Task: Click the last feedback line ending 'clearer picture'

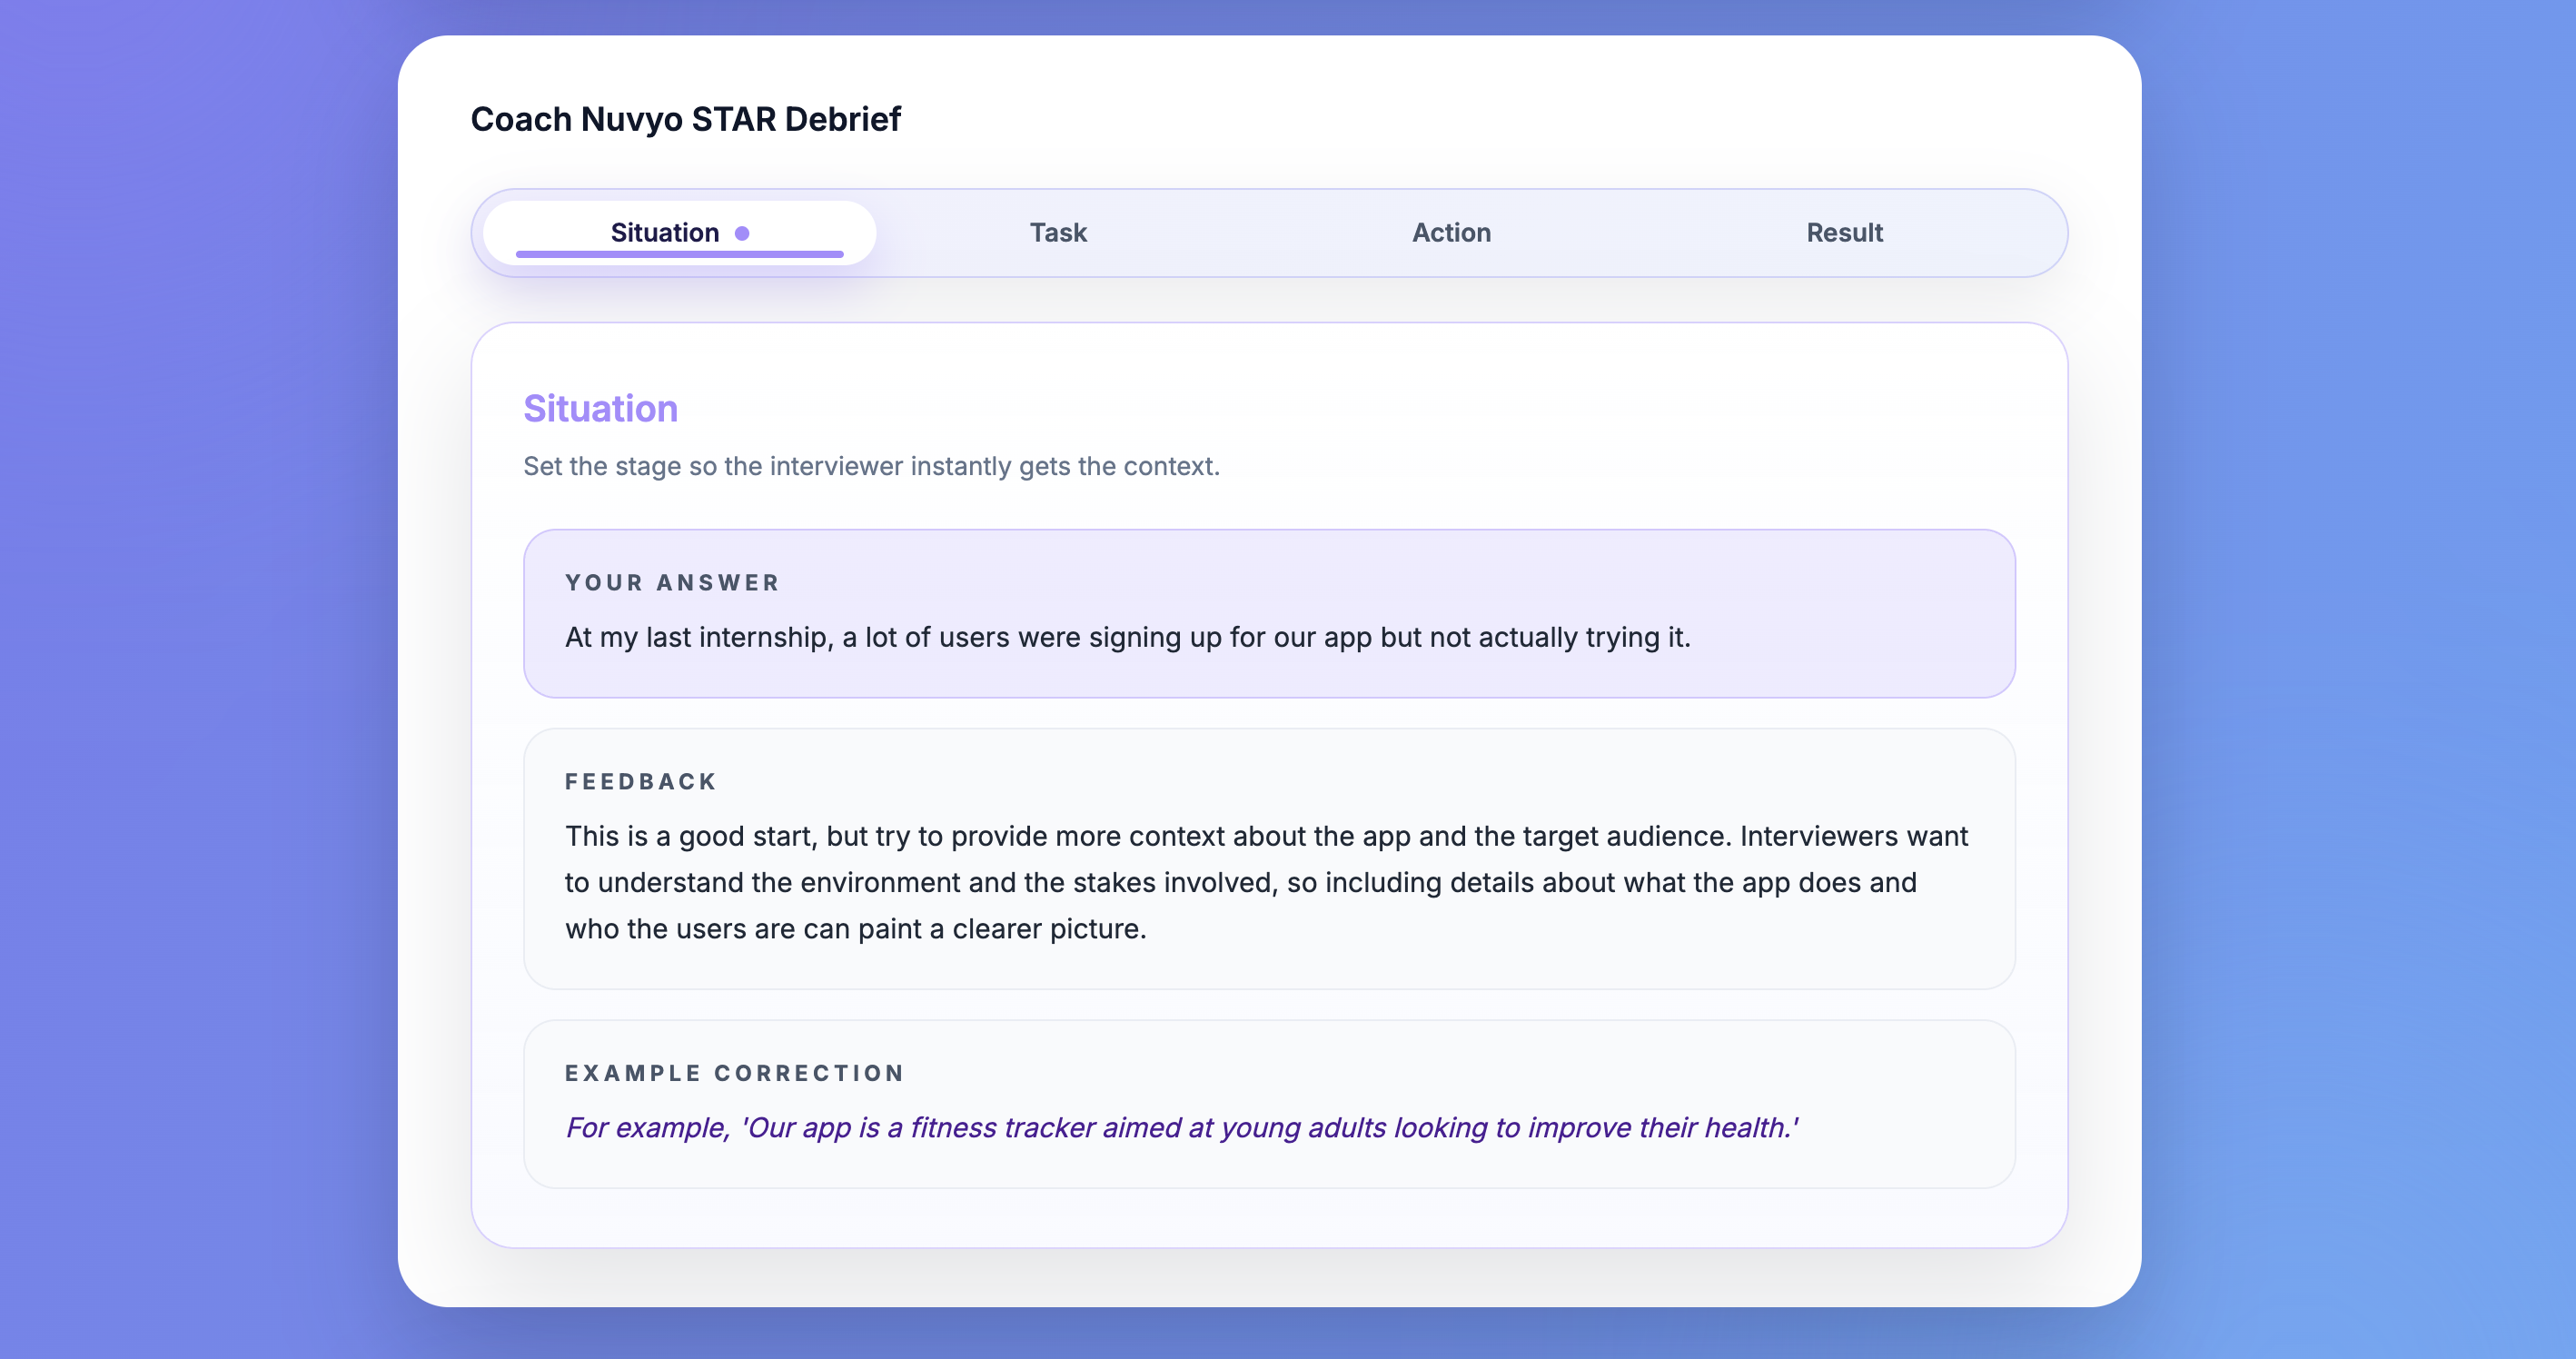Action: point(855,929)
